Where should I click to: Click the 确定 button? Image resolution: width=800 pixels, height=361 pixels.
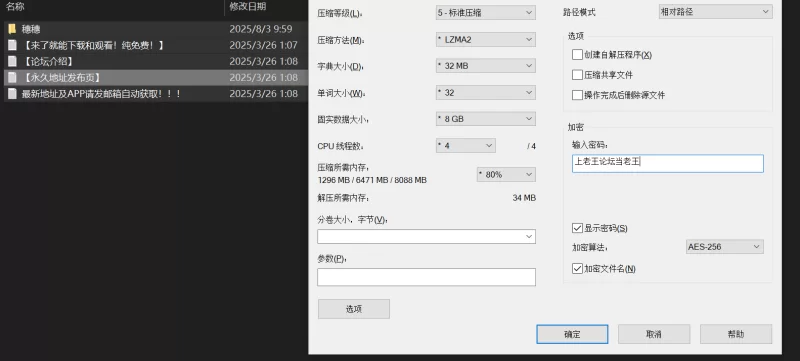coord(572,334)
